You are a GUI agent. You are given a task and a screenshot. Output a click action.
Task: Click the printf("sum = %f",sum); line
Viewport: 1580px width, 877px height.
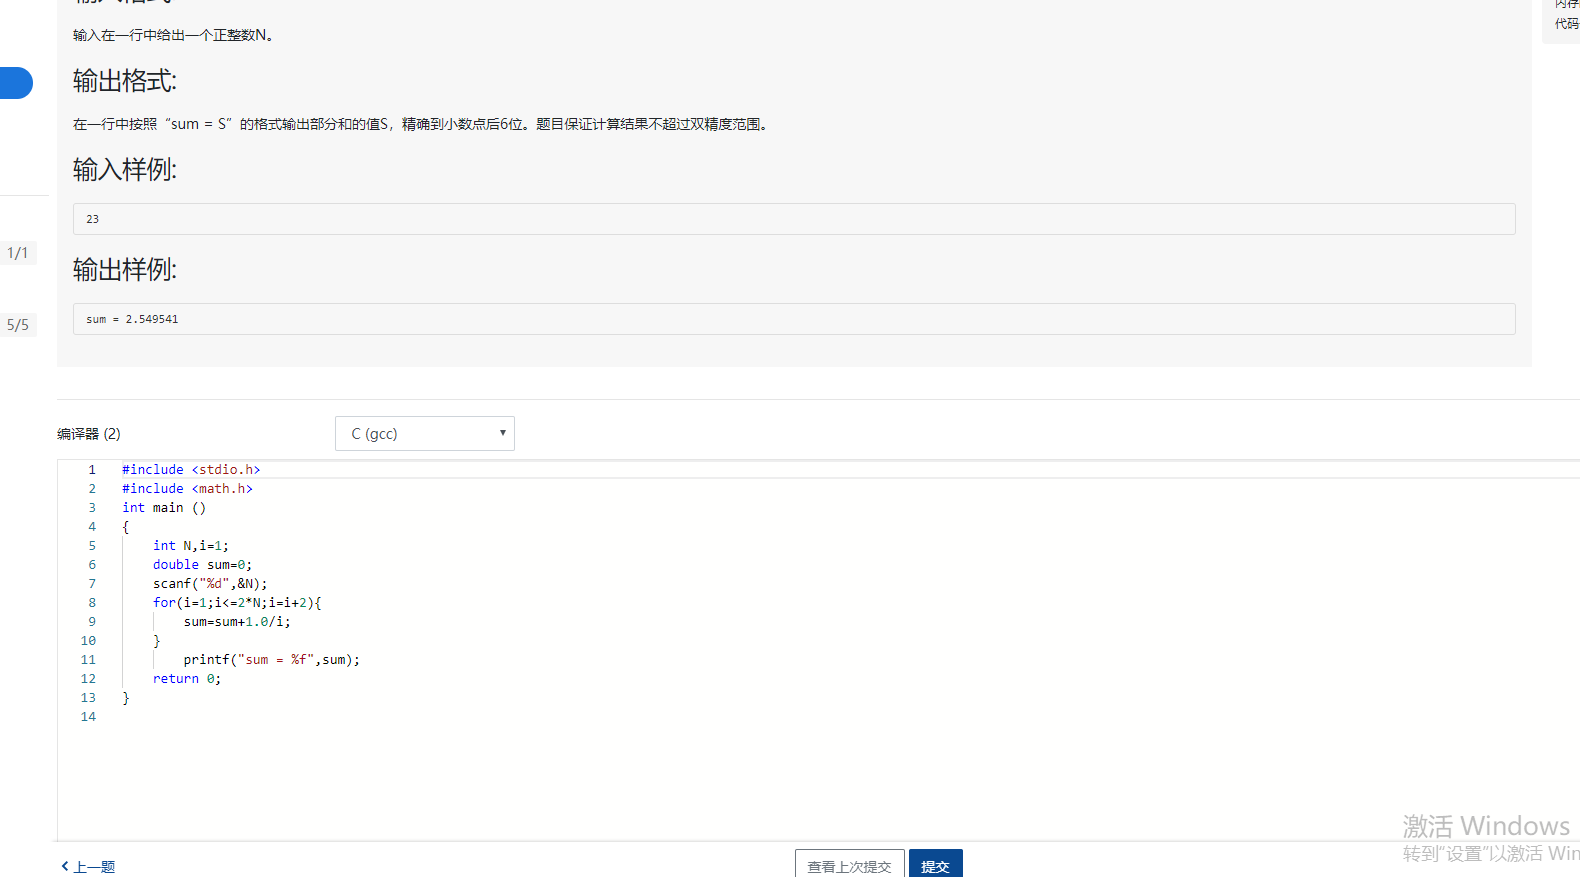[x=271, y=659]
